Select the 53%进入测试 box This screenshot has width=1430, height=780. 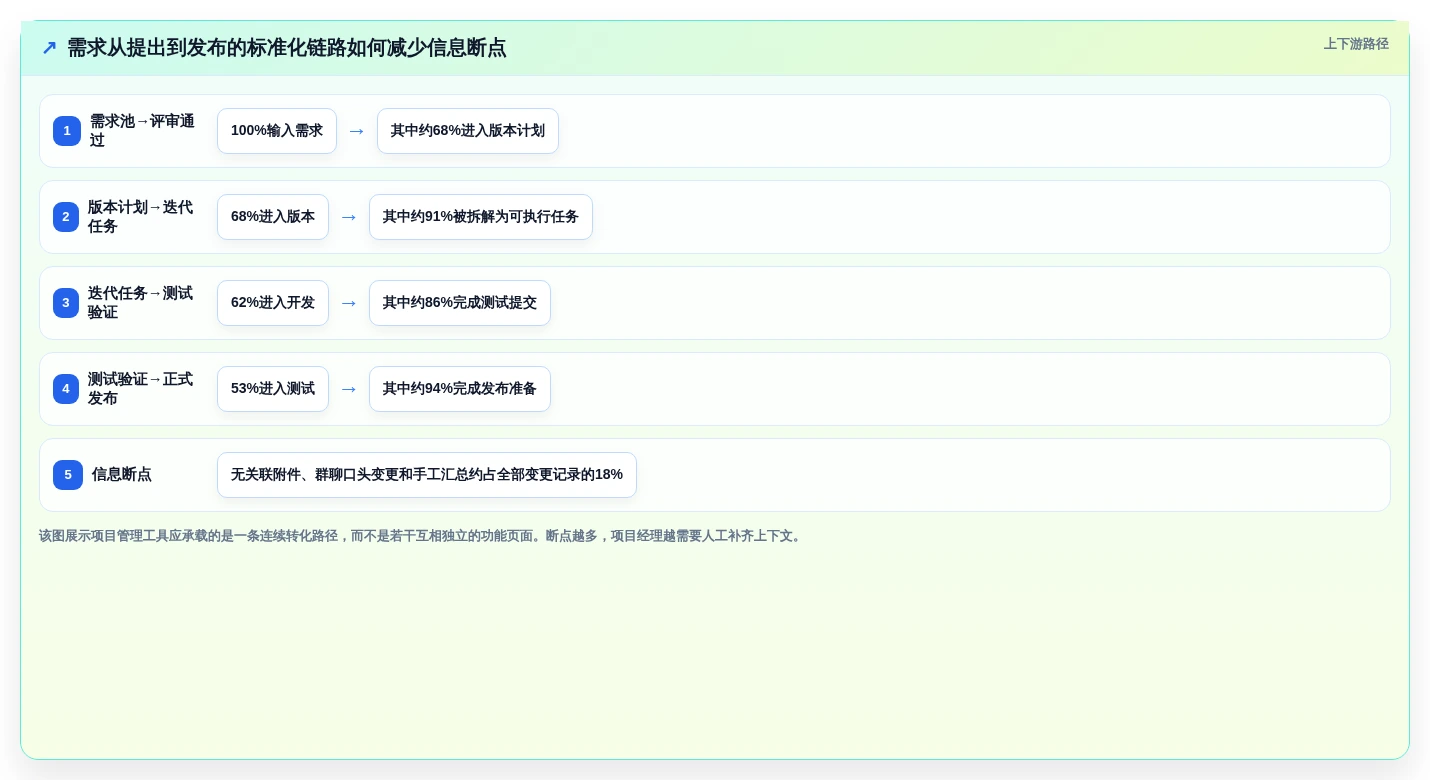point(273,389)
